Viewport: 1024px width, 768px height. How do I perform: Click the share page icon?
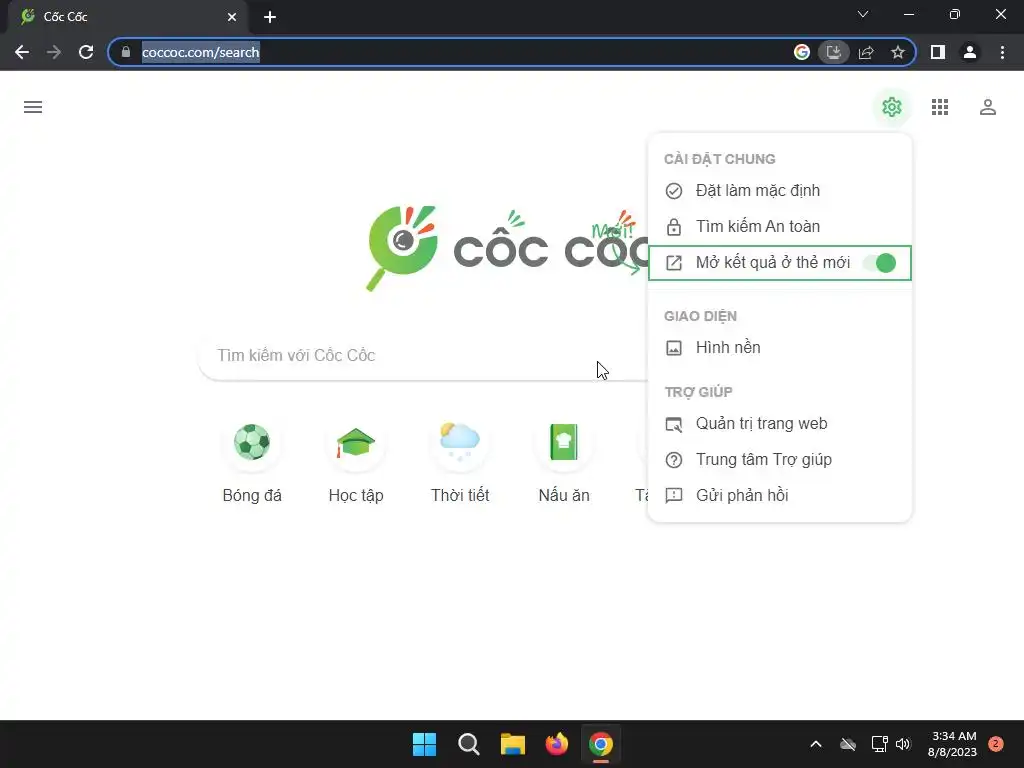click(866, 52)
